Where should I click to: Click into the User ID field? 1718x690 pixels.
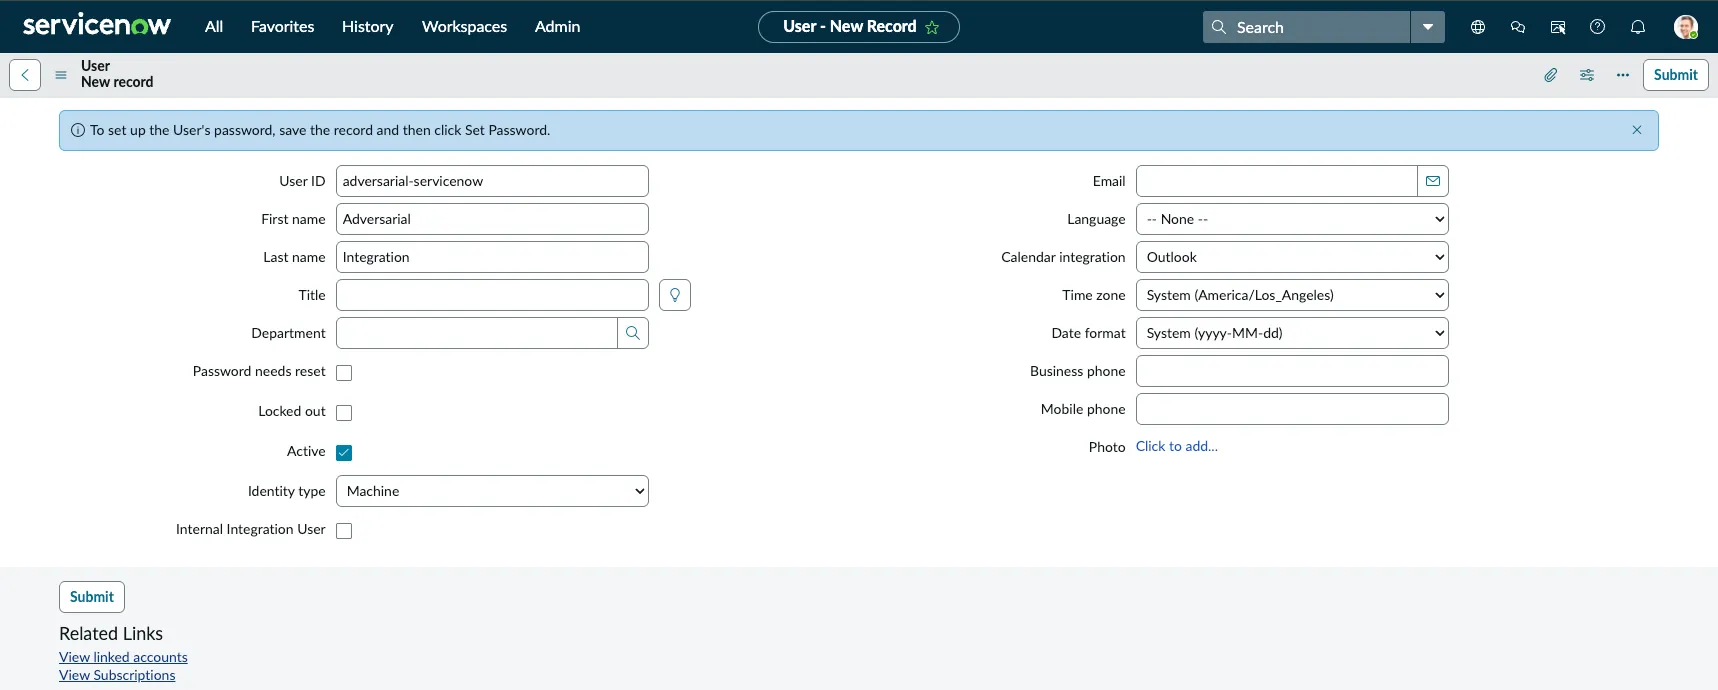(492, 181)
